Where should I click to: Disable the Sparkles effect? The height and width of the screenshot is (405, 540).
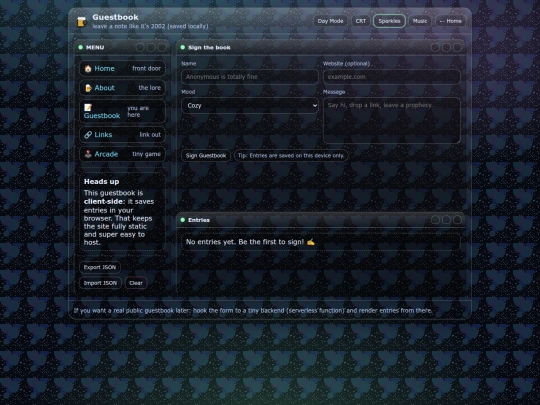389,21
